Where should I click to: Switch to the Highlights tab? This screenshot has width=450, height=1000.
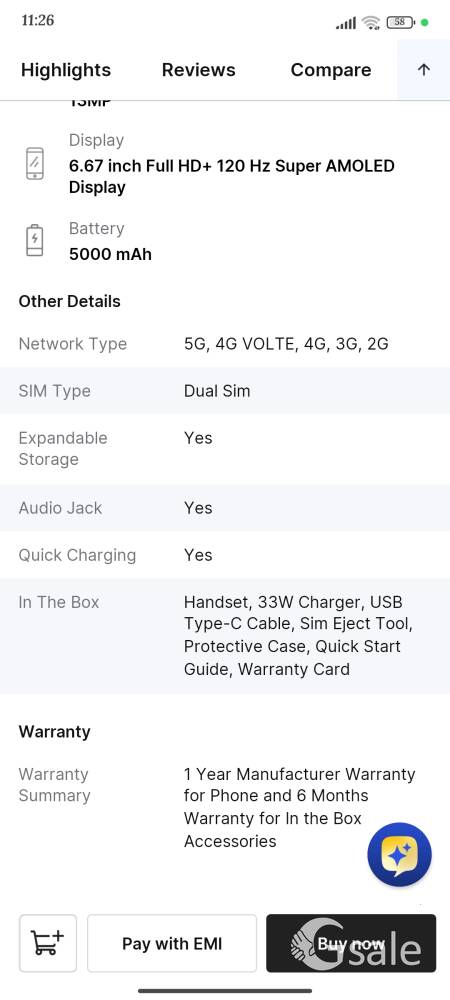point(66,70)
